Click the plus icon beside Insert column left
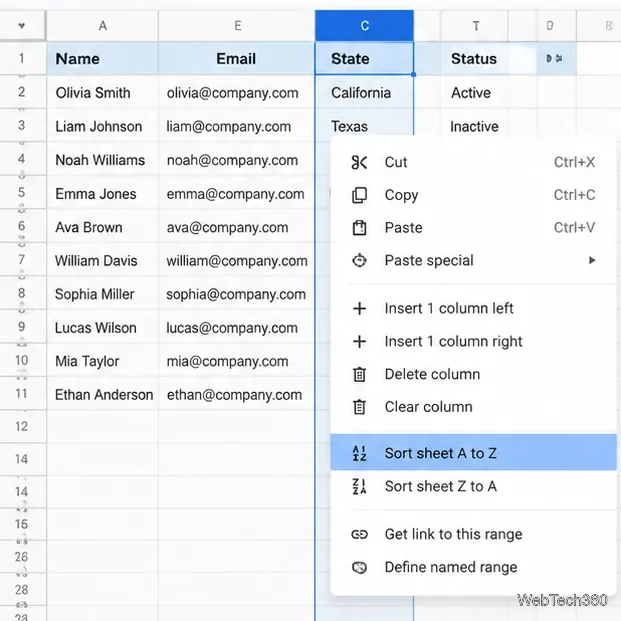Image resolution: width=621 pixels, height=621 pixels. coord(359,309)
